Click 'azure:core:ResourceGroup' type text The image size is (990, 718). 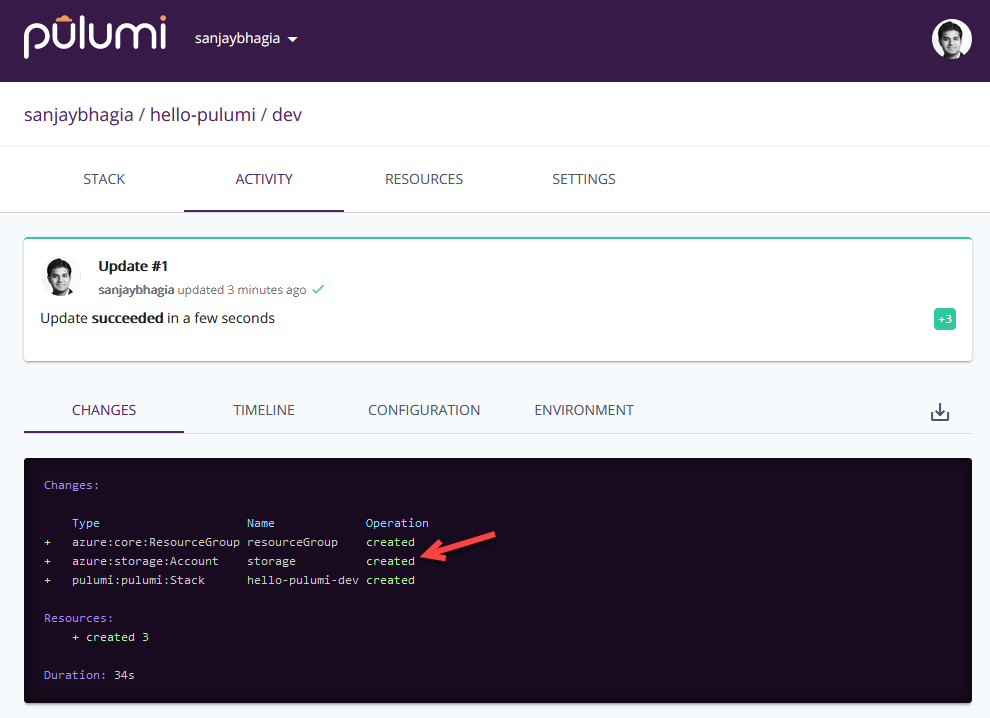click(x=155, y=542)
